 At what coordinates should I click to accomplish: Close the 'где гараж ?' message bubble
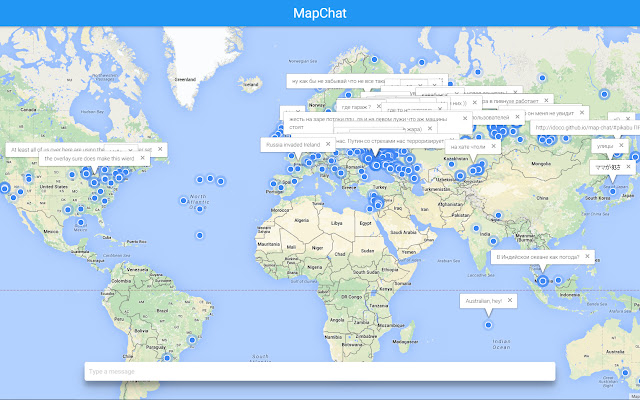point(379,107)
